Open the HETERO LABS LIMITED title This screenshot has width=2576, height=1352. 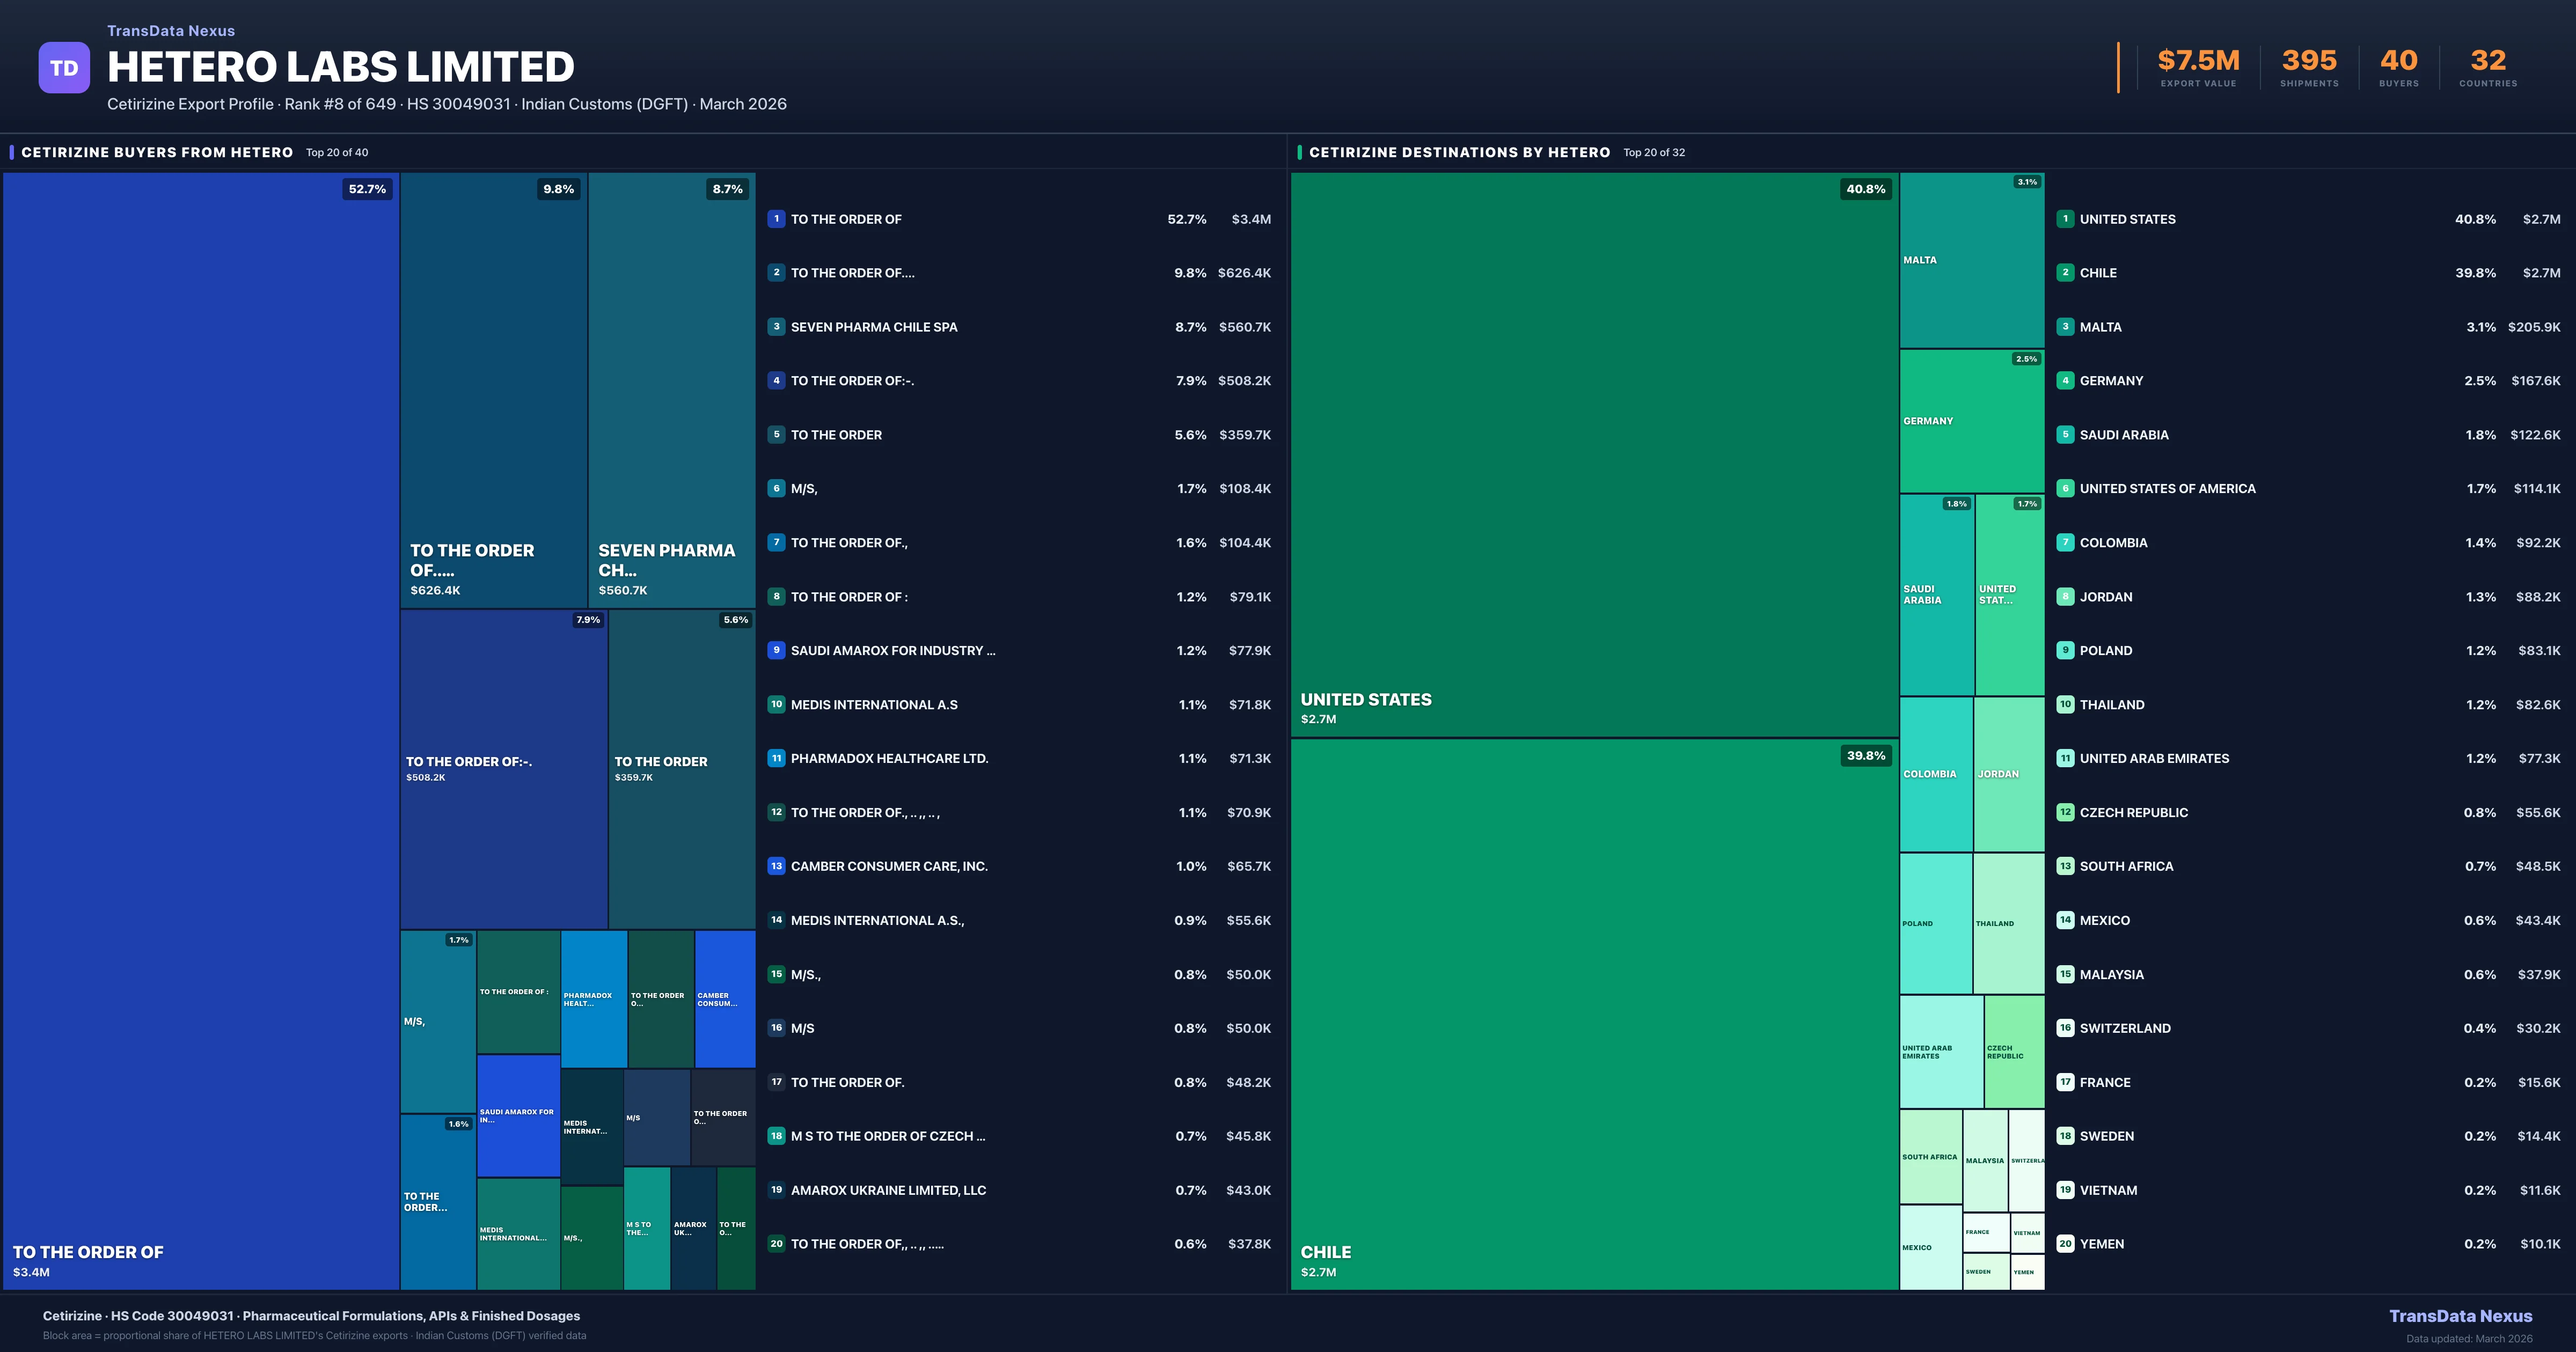[340, 67]
